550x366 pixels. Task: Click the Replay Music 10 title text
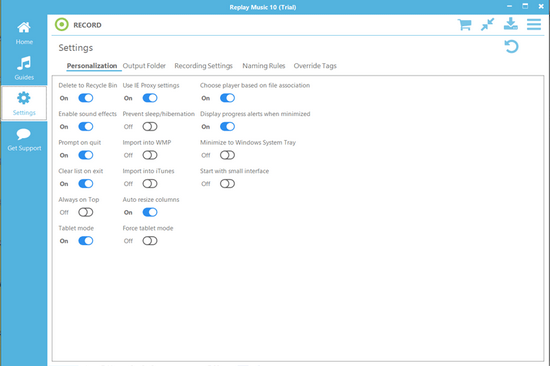263,7
